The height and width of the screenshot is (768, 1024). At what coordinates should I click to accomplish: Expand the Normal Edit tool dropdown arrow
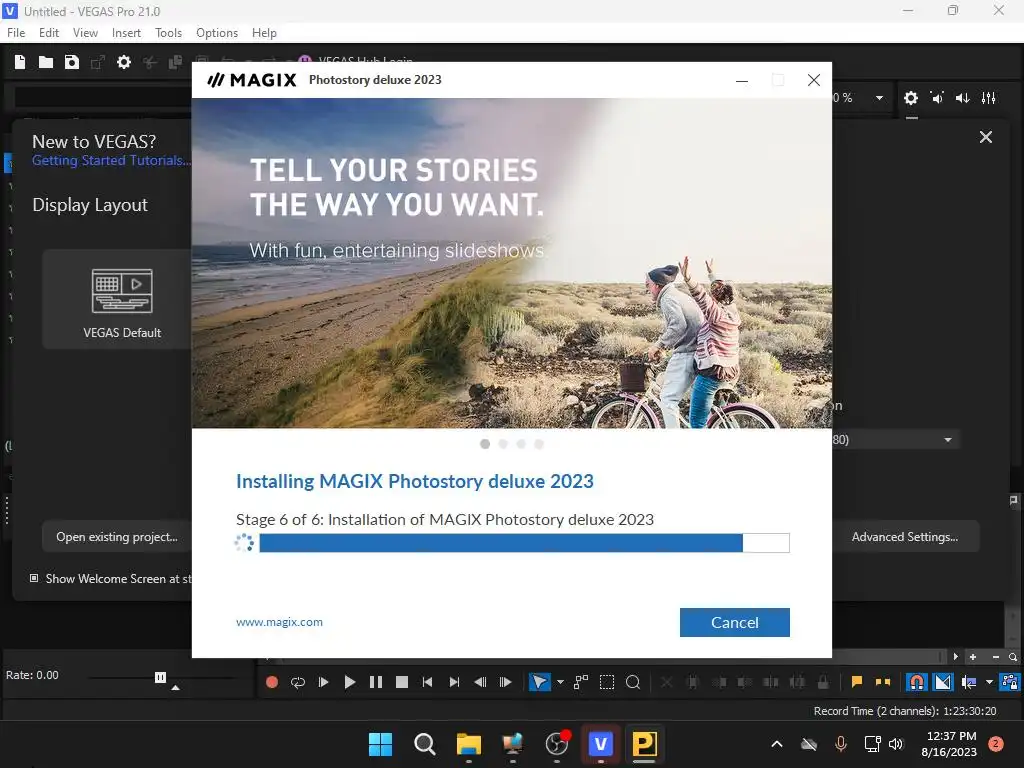point(560,682)
